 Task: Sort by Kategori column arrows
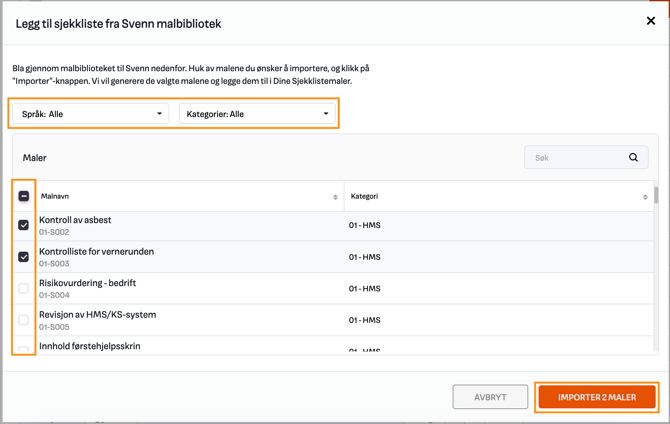coord(645,197)
